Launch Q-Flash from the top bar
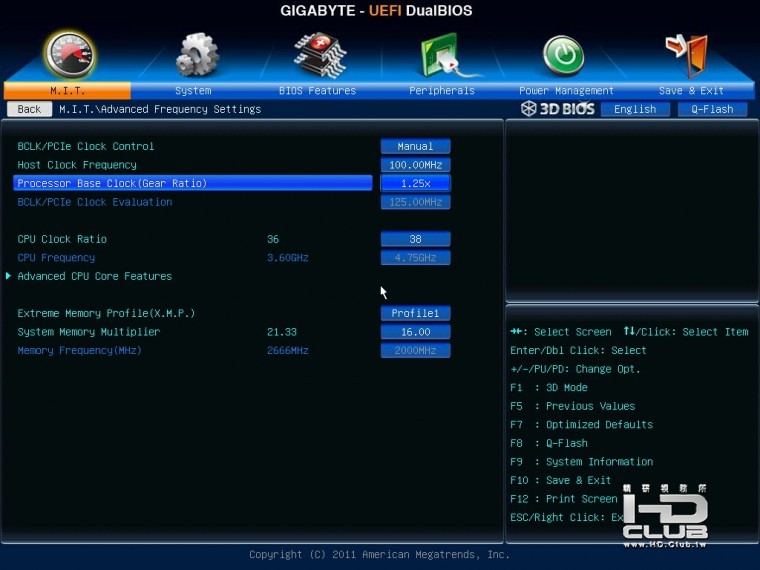Viewport: 760px width, 570px height. tap(712, 109)
